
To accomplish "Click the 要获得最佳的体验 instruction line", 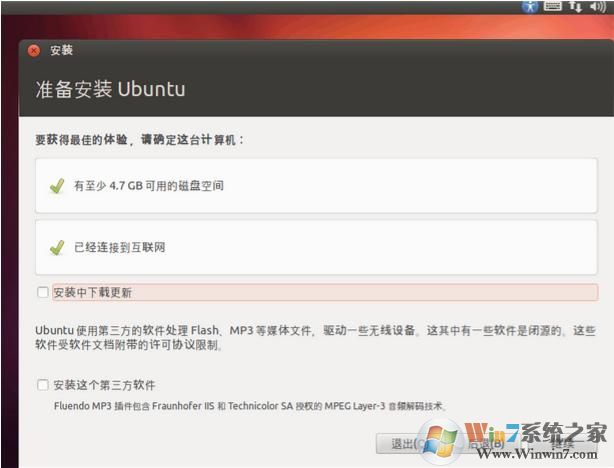I will 139,139.
